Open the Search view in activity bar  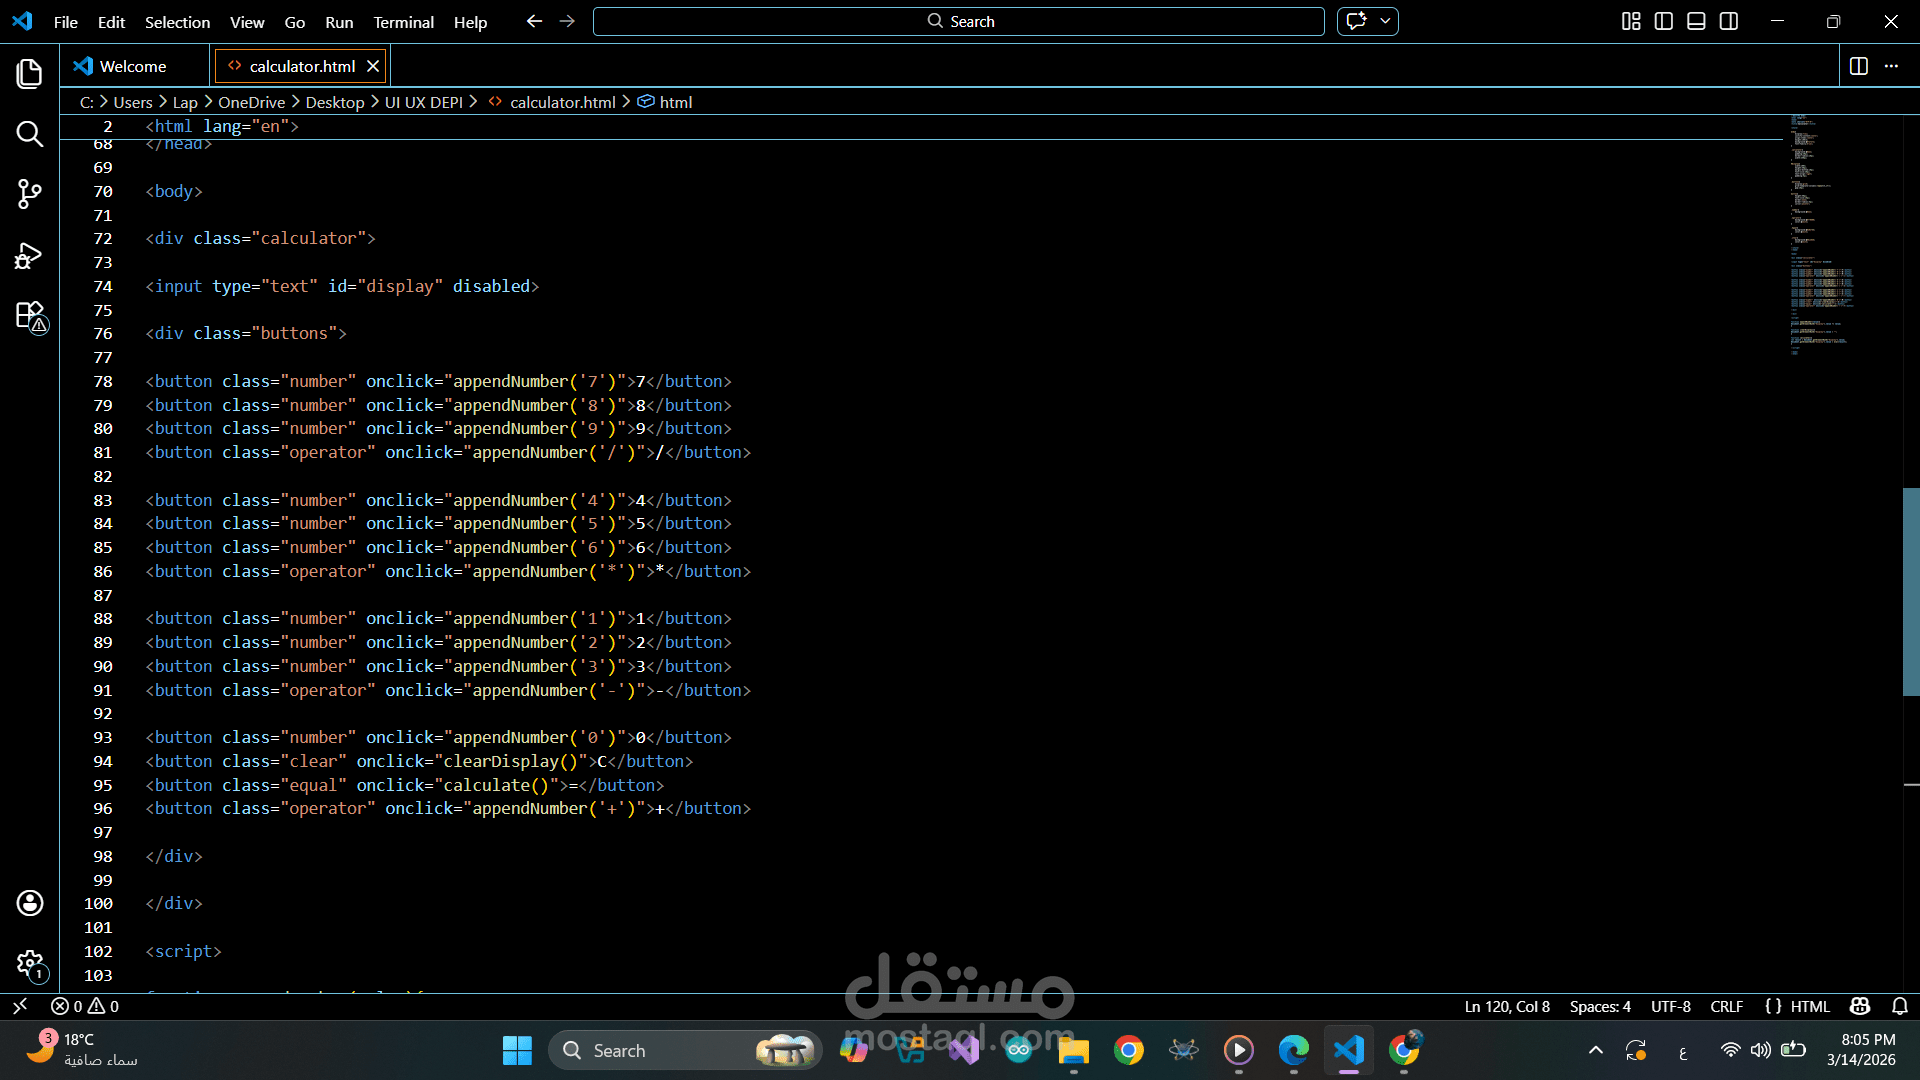(29, 134)
